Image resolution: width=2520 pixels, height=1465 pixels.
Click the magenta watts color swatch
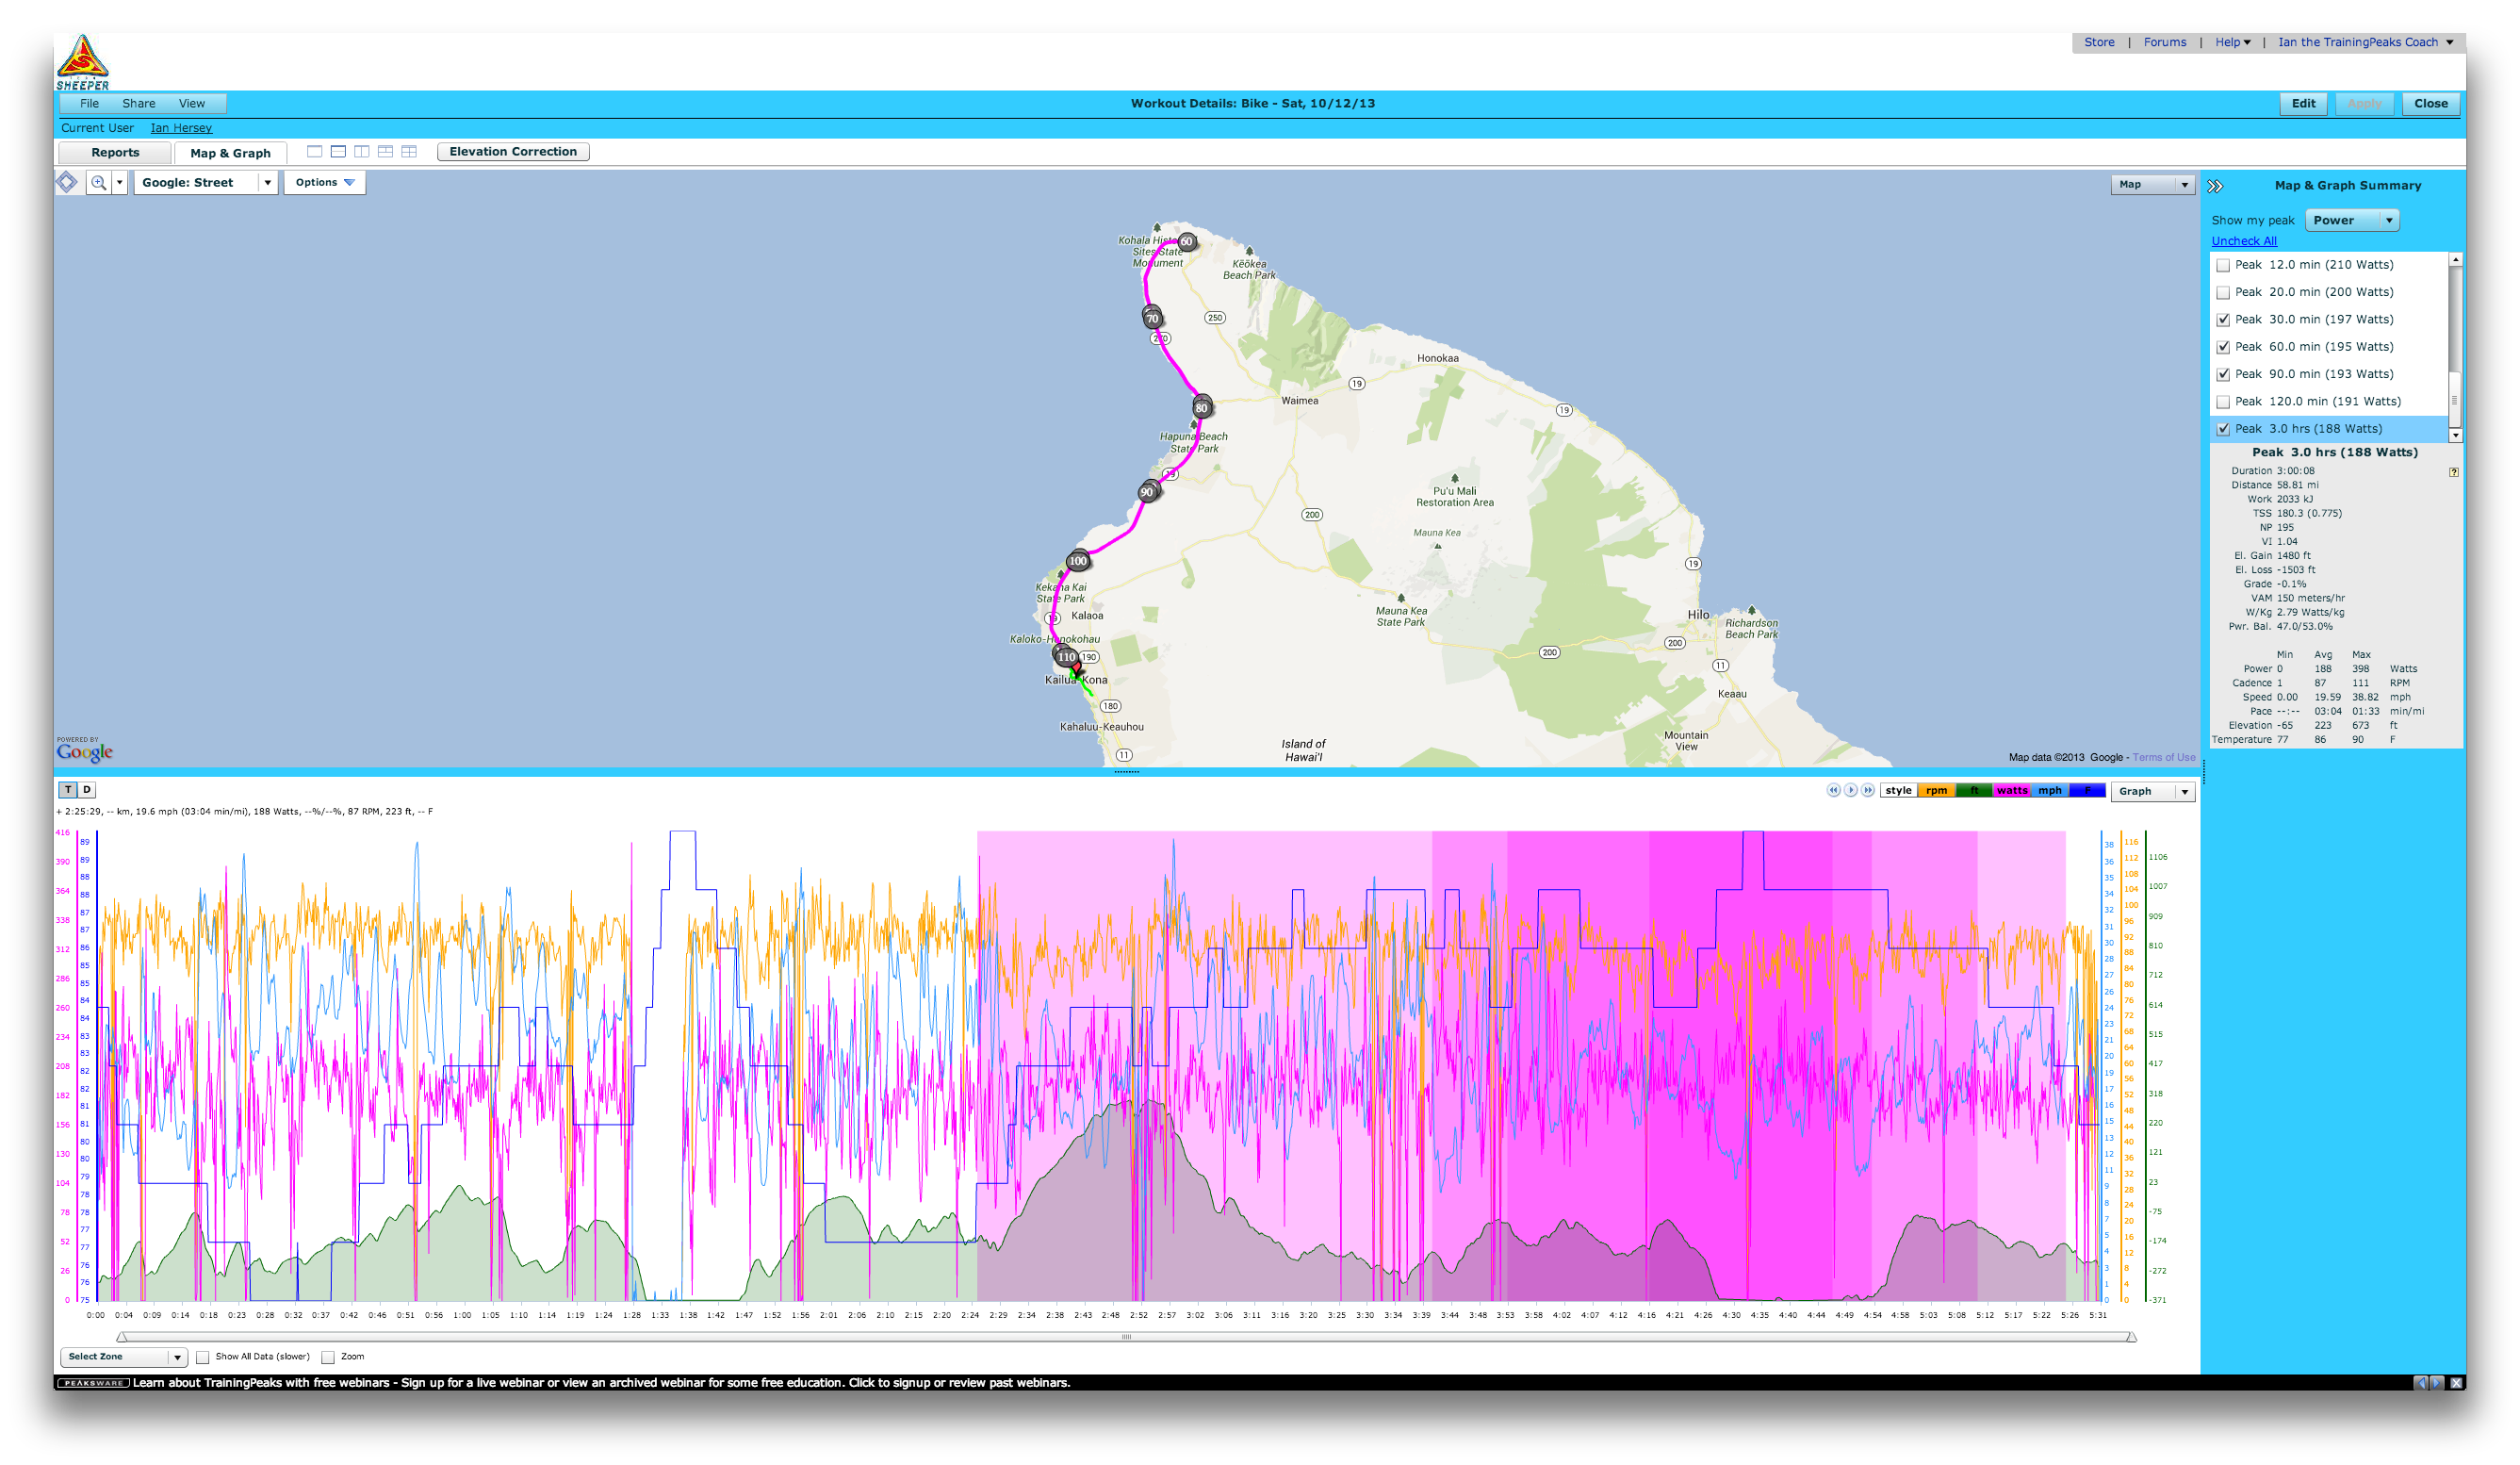coord(2011,791)
